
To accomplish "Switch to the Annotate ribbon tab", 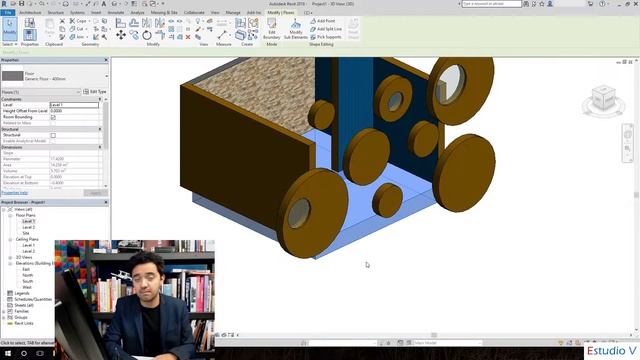I will point(116,13).
